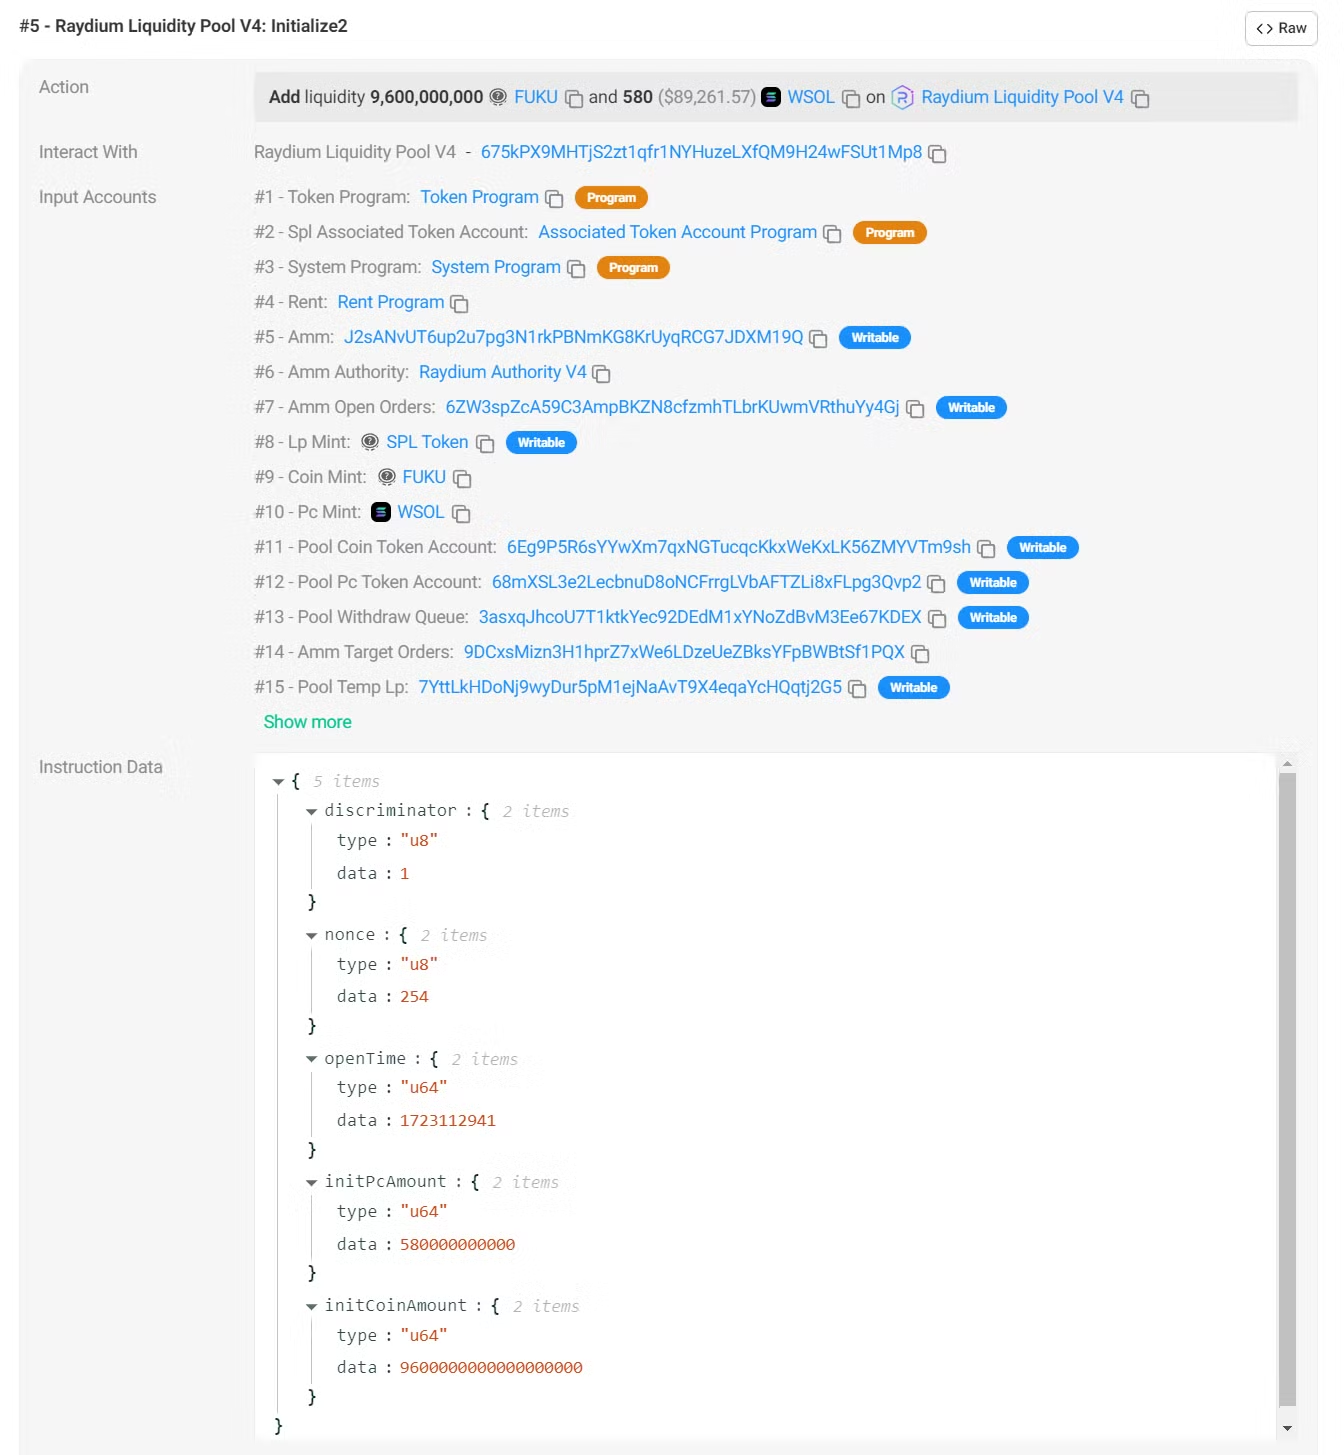Open 675kPX9MHTjS2zt1qfr1NYHuzeLXfQM9H24wFSUt1Mp8 address link

[701, 152]
